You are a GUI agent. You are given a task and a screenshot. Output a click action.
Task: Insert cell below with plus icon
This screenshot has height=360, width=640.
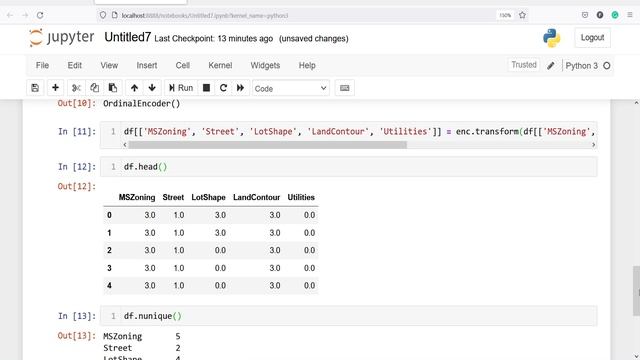point(55,88)
